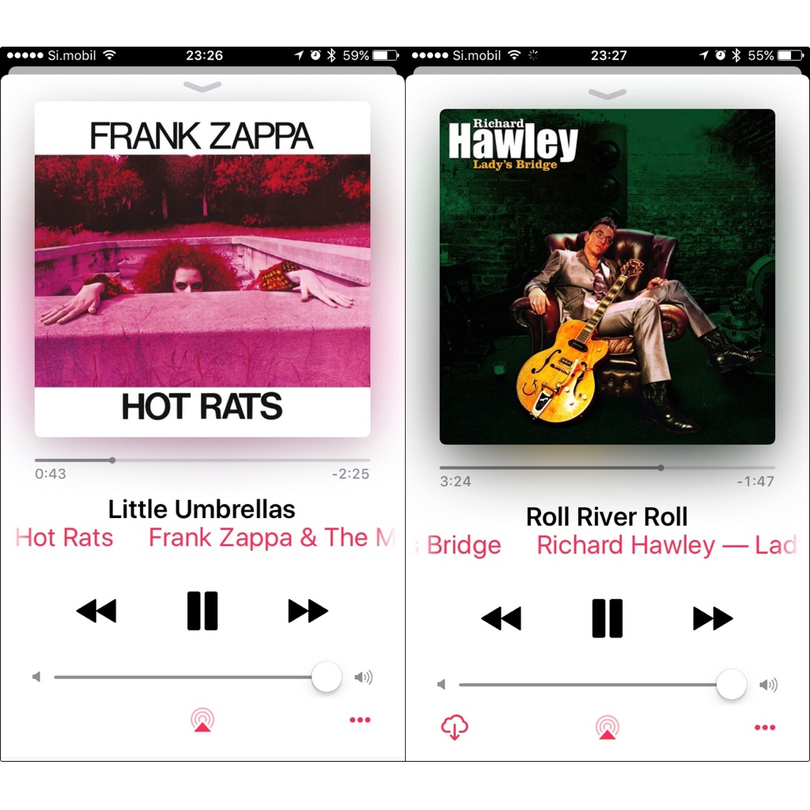810x810 pixels.
Task: Rewind the Little Umbrellas track
Action: (97, 611)
